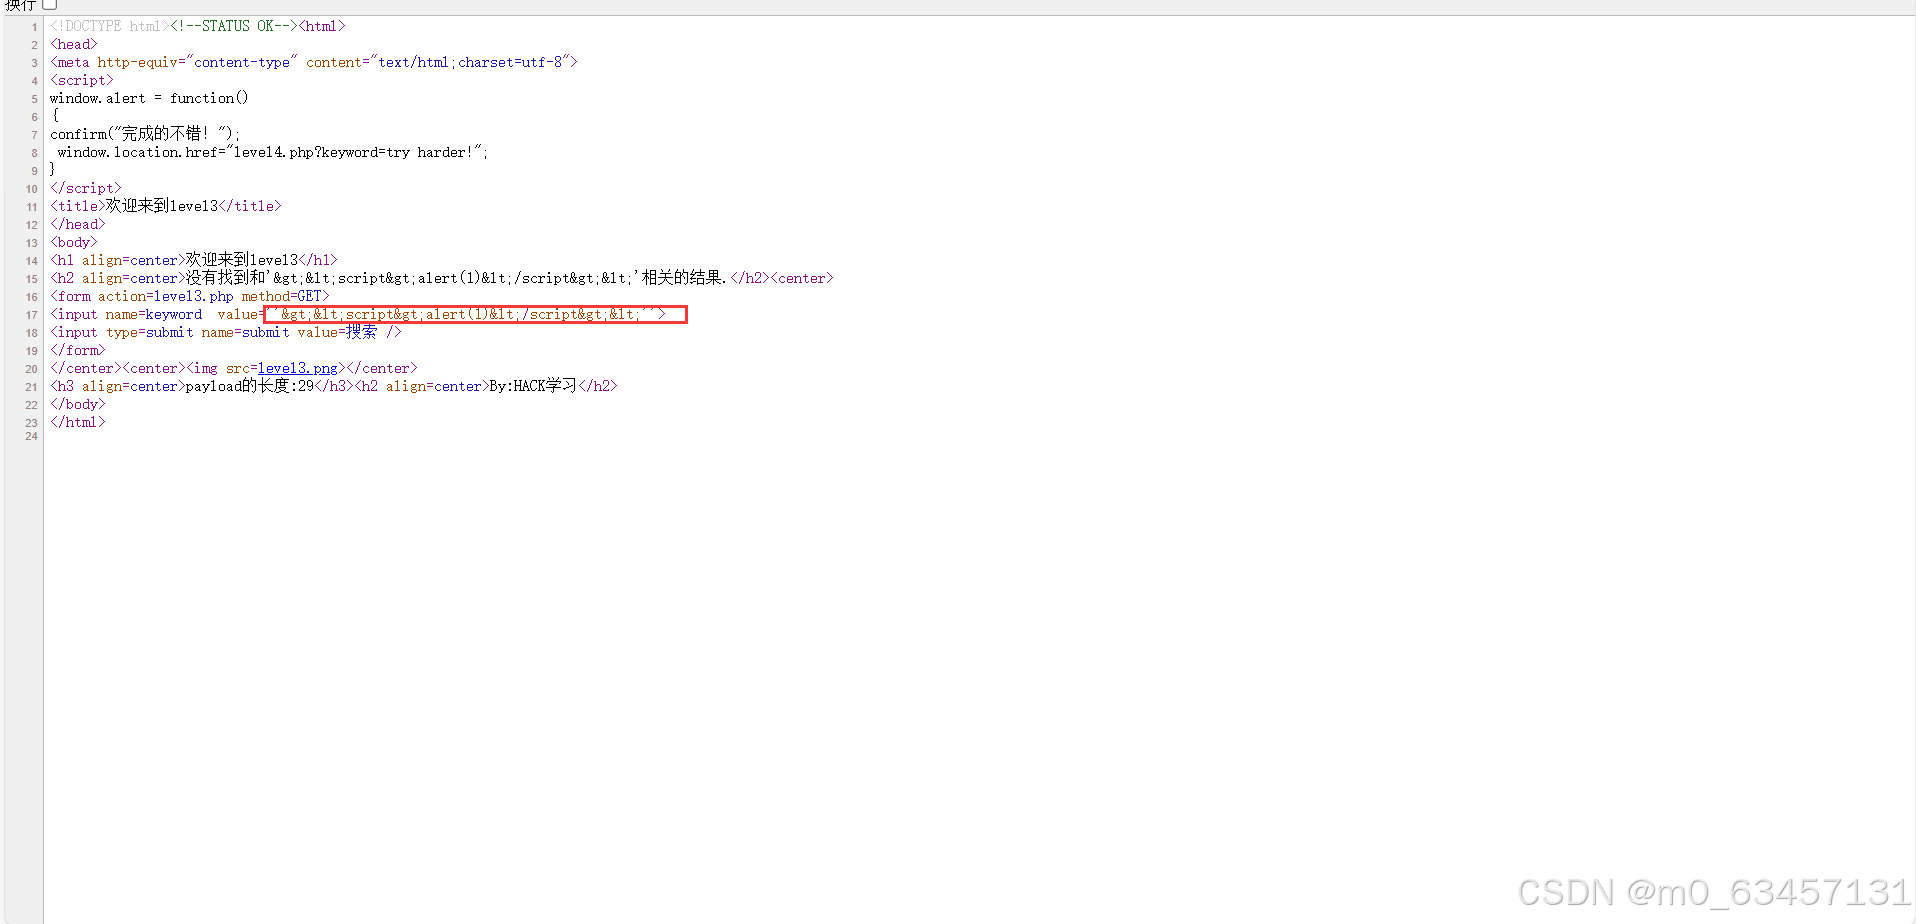The image size is (1916, 924).
Task: Click the By:HACK学习 text
Action: pos(533,386)
